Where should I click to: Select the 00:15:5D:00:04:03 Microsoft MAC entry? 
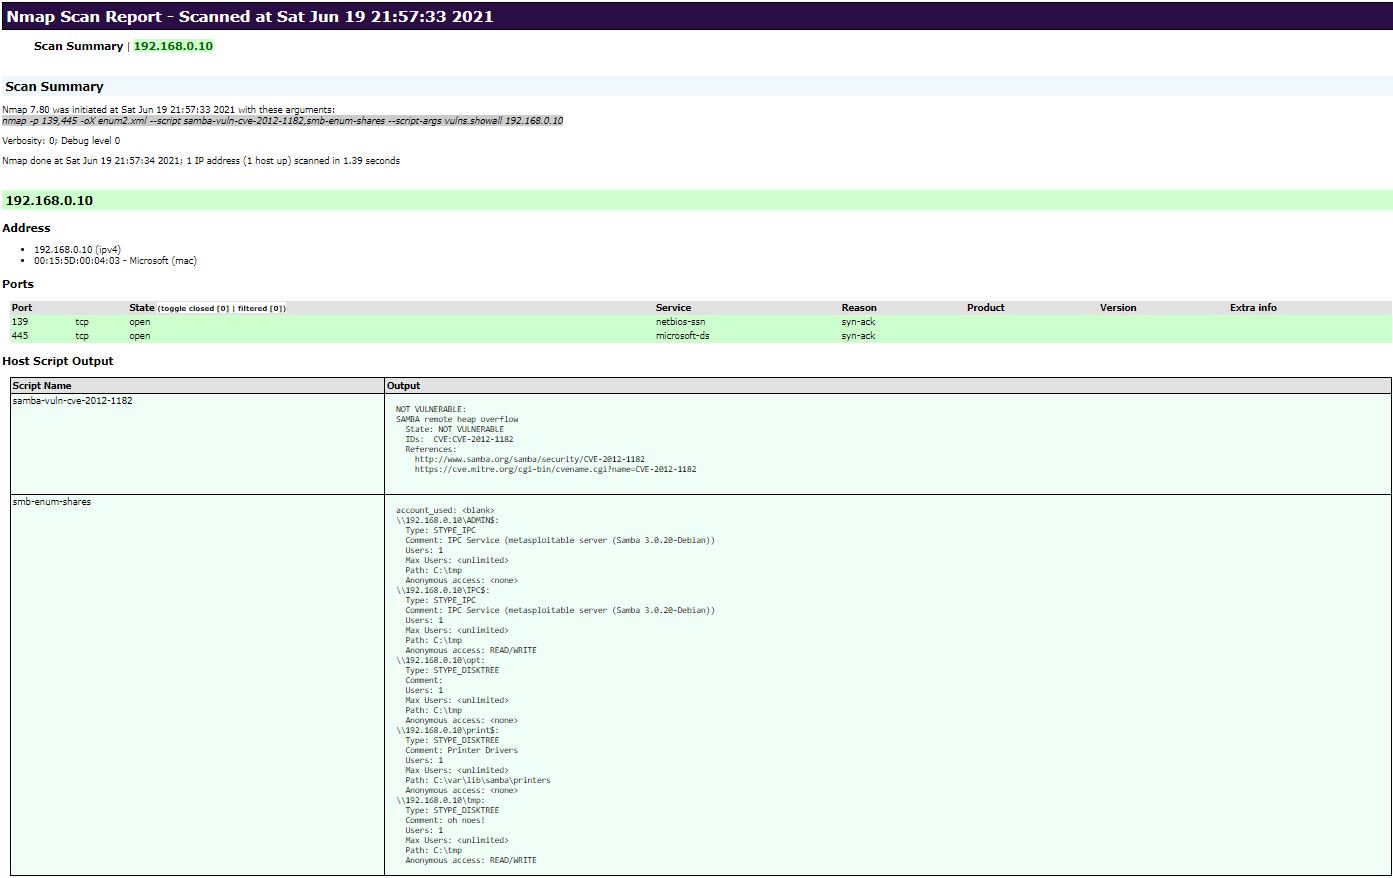115,261
